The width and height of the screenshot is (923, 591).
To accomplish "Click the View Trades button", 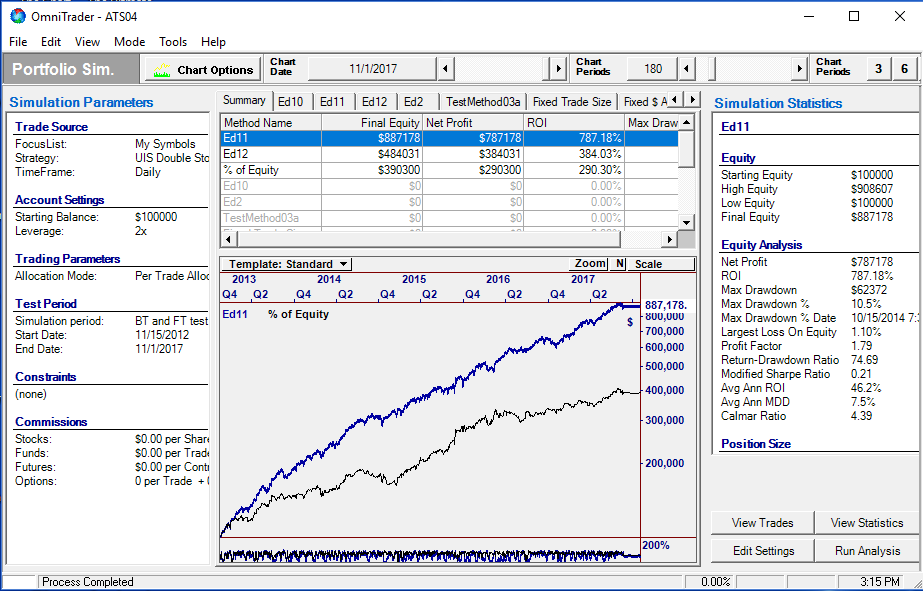I will coord(762,523).
